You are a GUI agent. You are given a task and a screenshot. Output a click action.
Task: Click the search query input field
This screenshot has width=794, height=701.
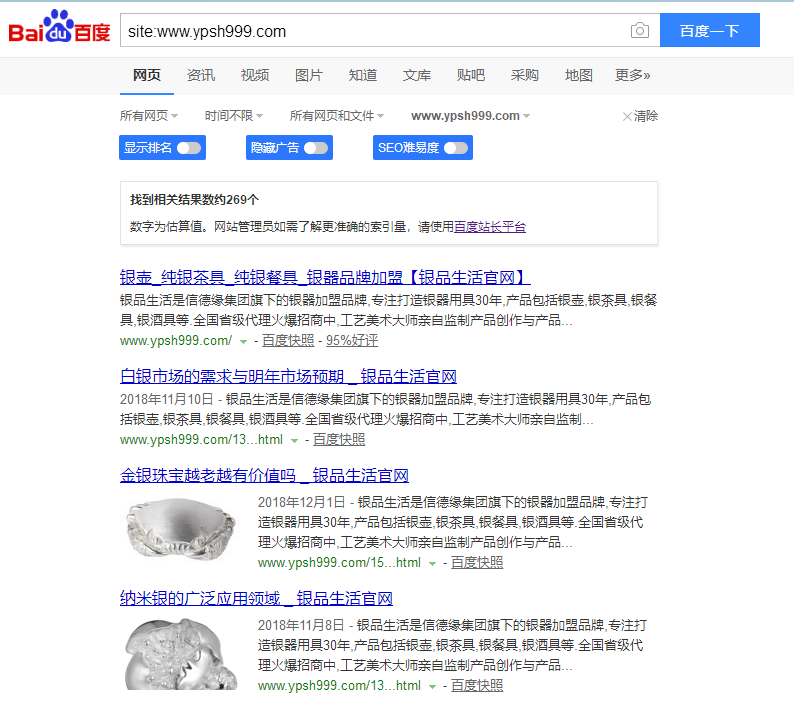click(x=375, y=31)
